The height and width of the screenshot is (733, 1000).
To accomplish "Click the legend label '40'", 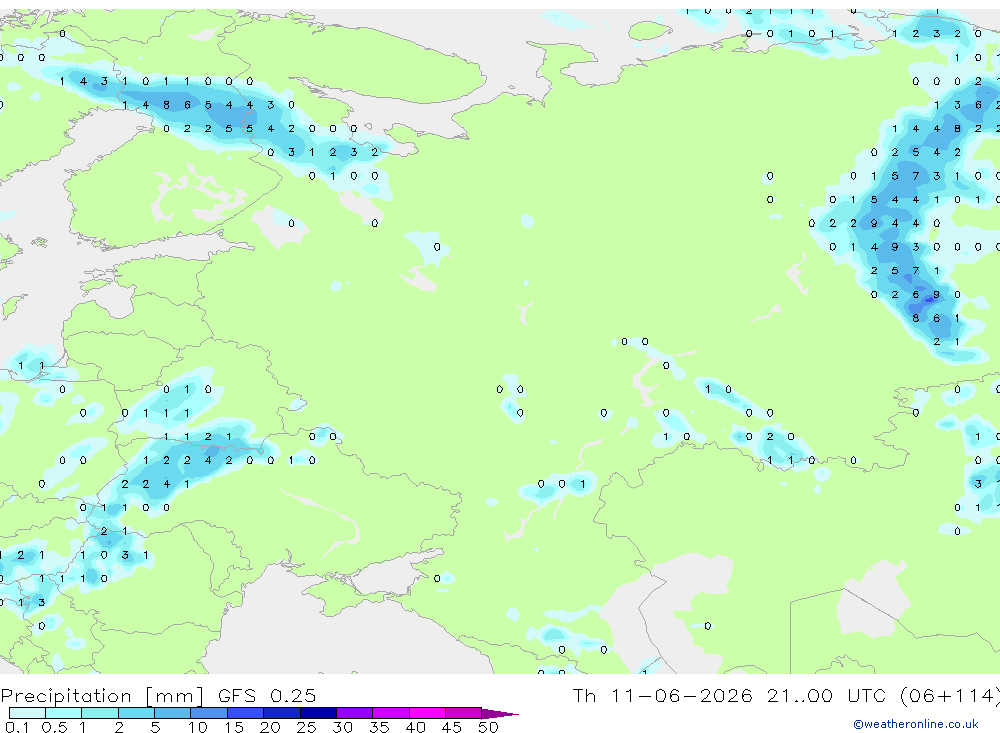I will [x=415, y=727].
